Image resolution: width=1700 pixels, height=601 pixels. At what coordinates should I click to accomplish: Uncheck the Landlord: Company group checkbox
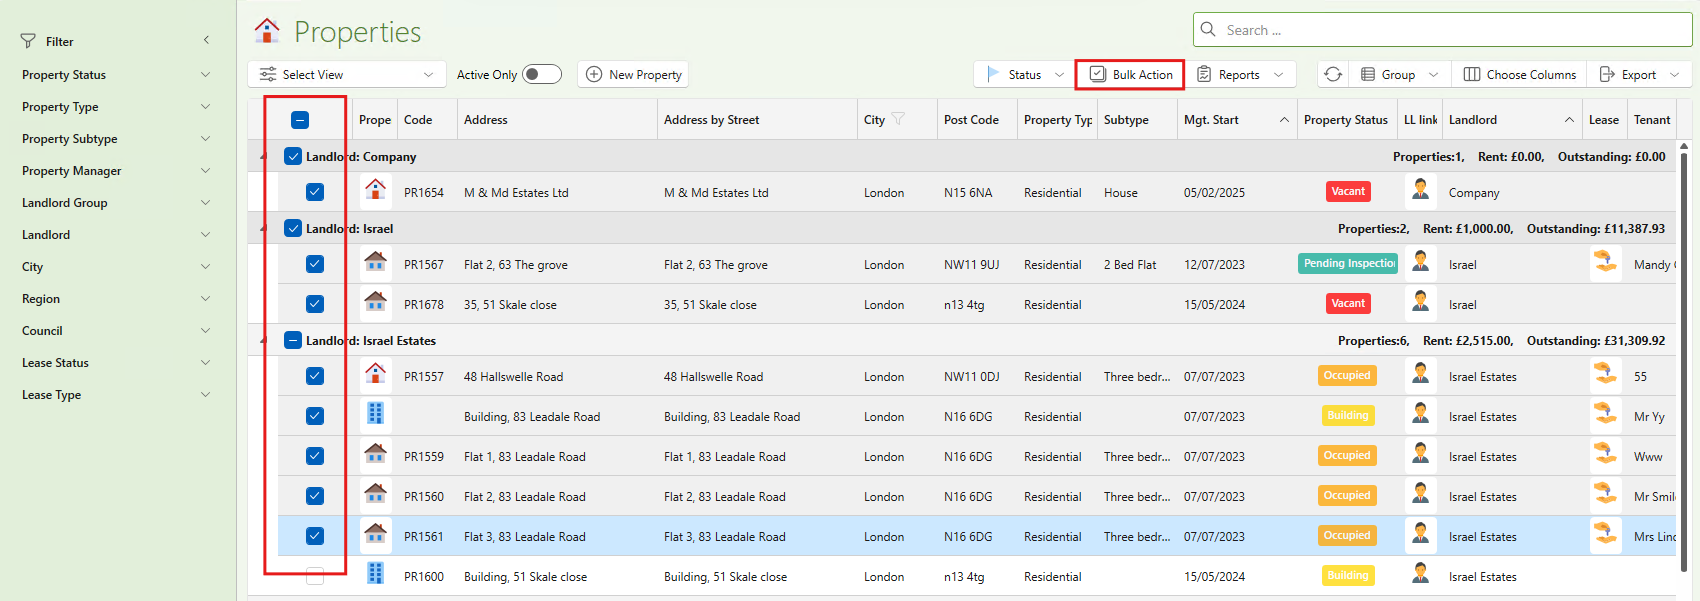point(293,156)
